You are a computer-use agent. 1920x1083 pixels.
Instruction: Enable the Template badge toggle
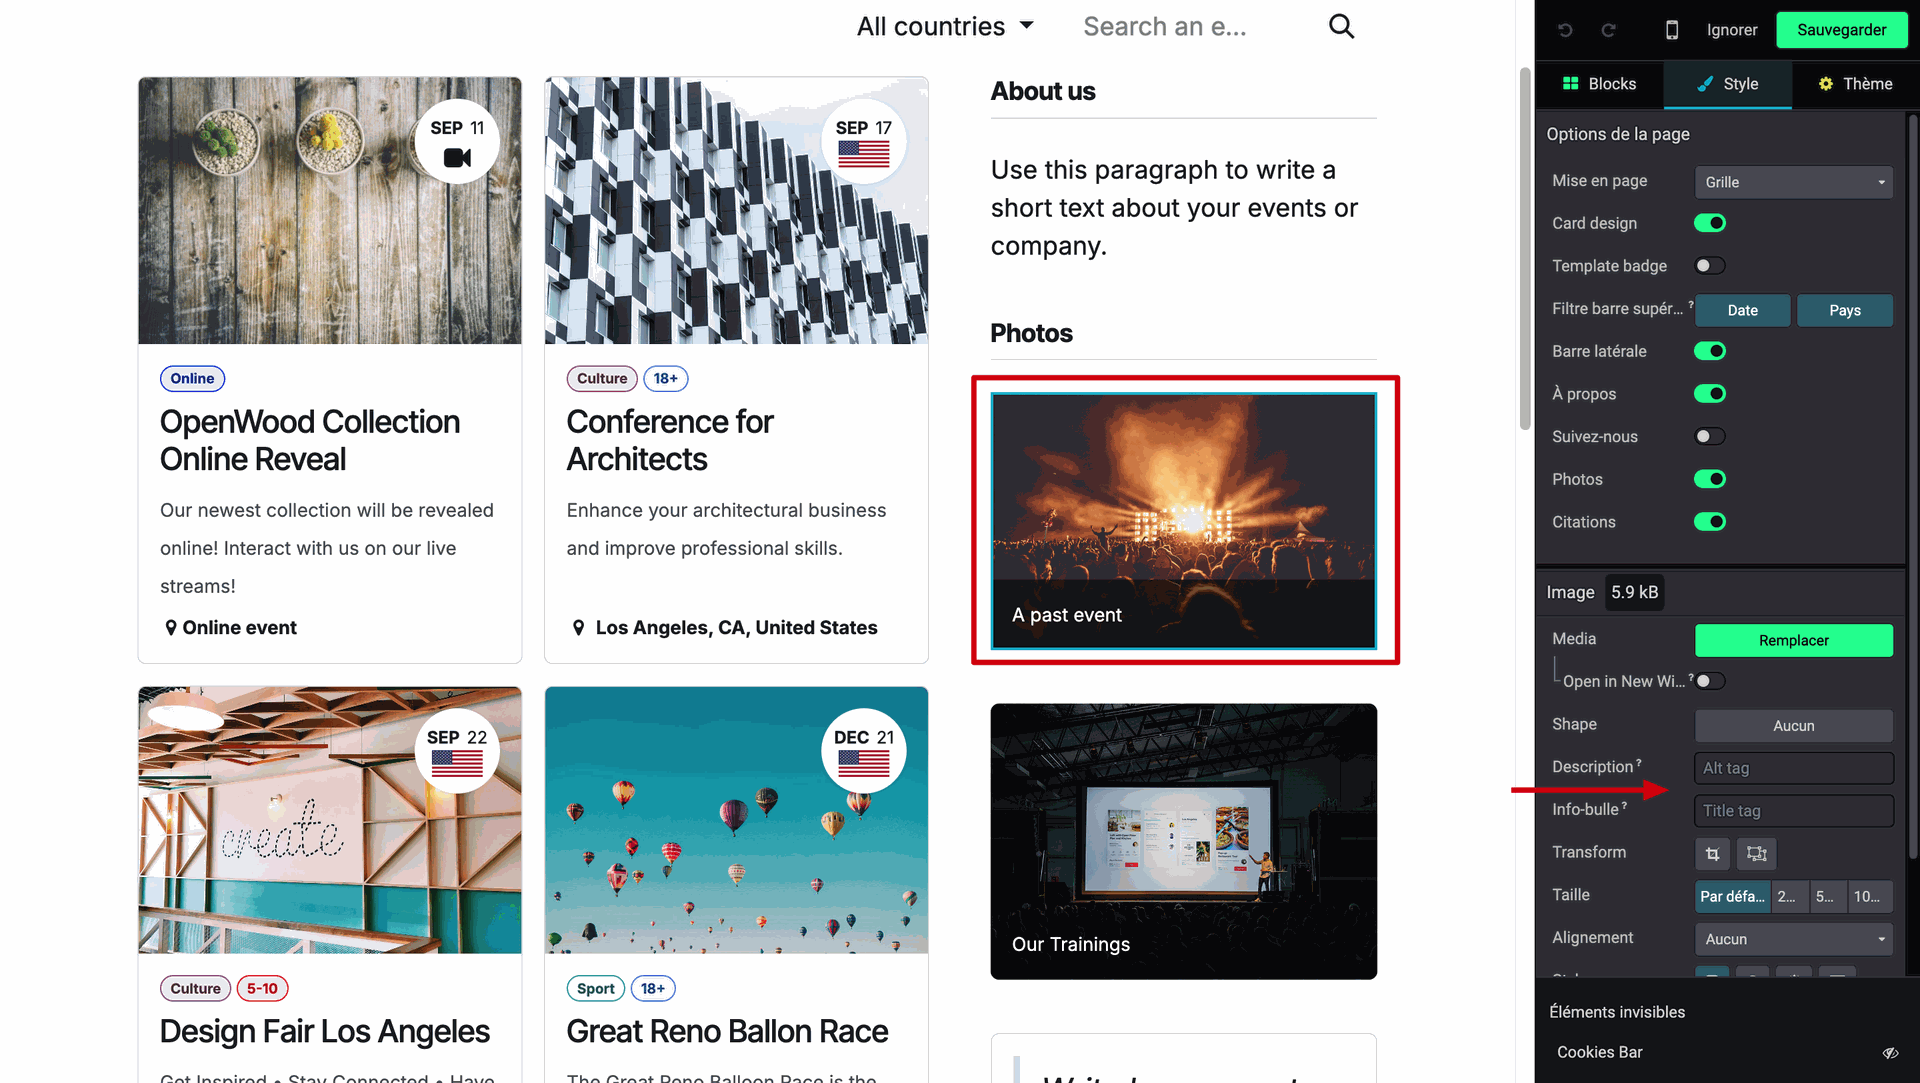1709,266
